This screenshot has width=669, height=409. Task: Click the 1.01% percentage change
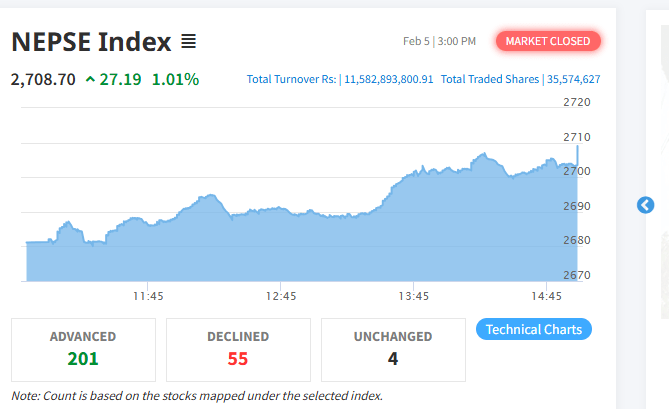[175, 79]
